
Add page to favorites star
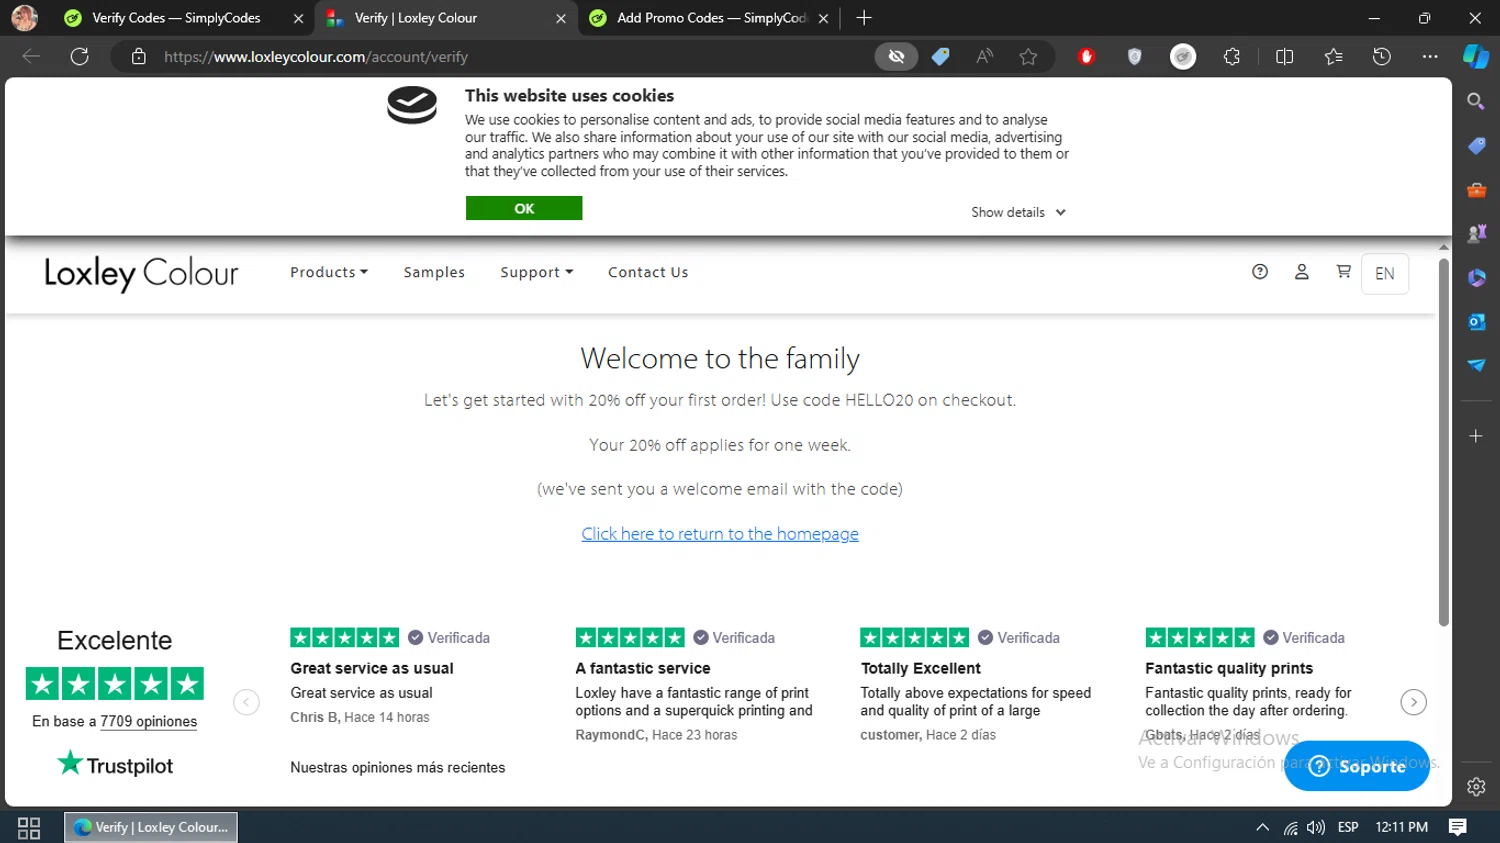point(1028,57)
